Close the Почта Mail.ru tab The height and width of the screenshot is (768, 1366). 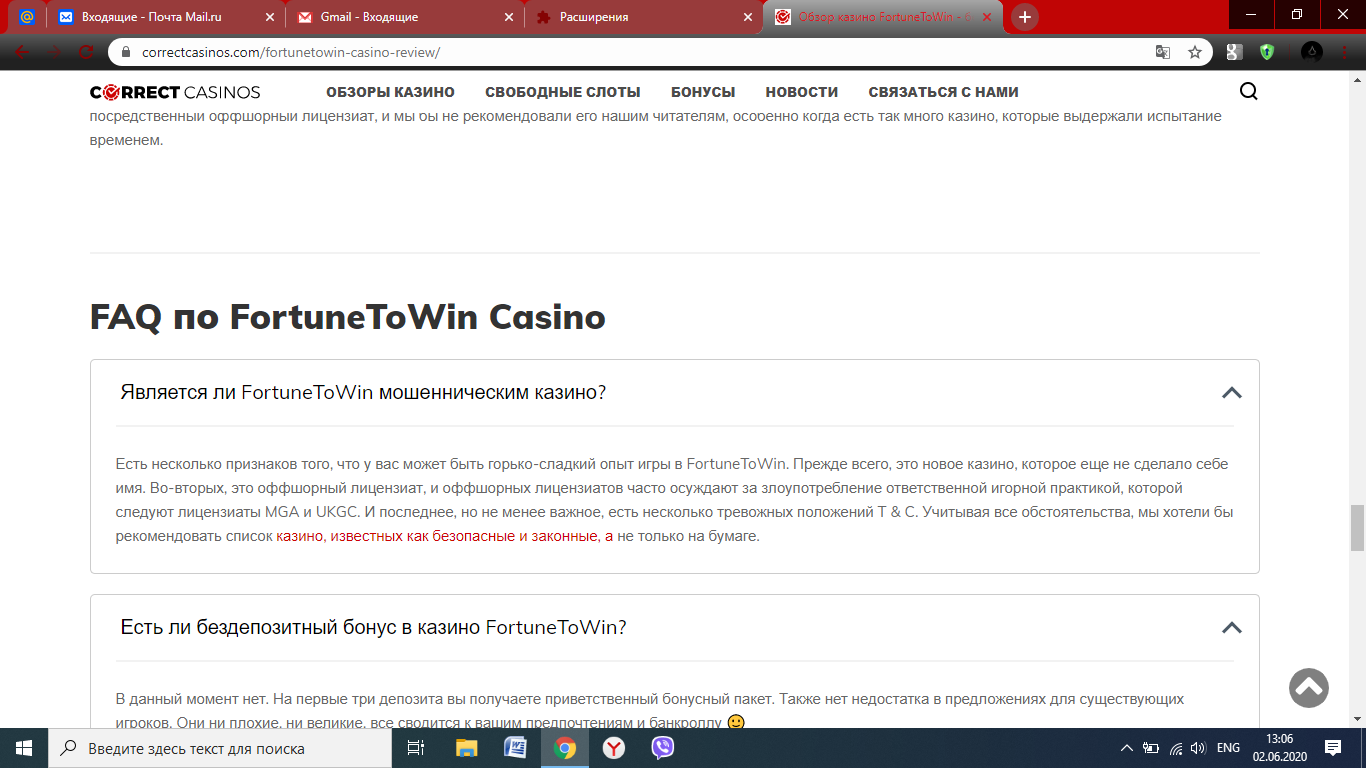point(269,17)
